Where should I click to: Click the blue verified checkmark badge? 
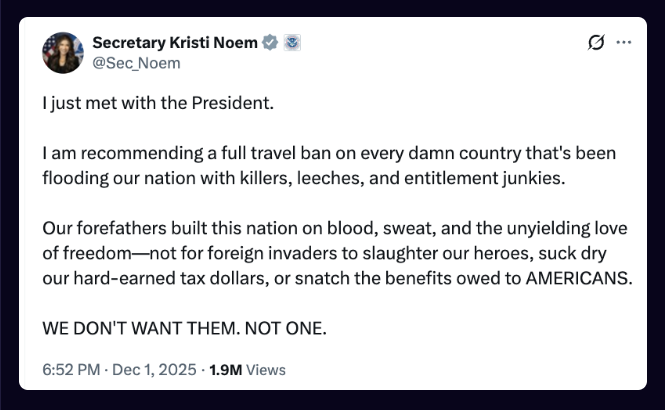[269, 42]
